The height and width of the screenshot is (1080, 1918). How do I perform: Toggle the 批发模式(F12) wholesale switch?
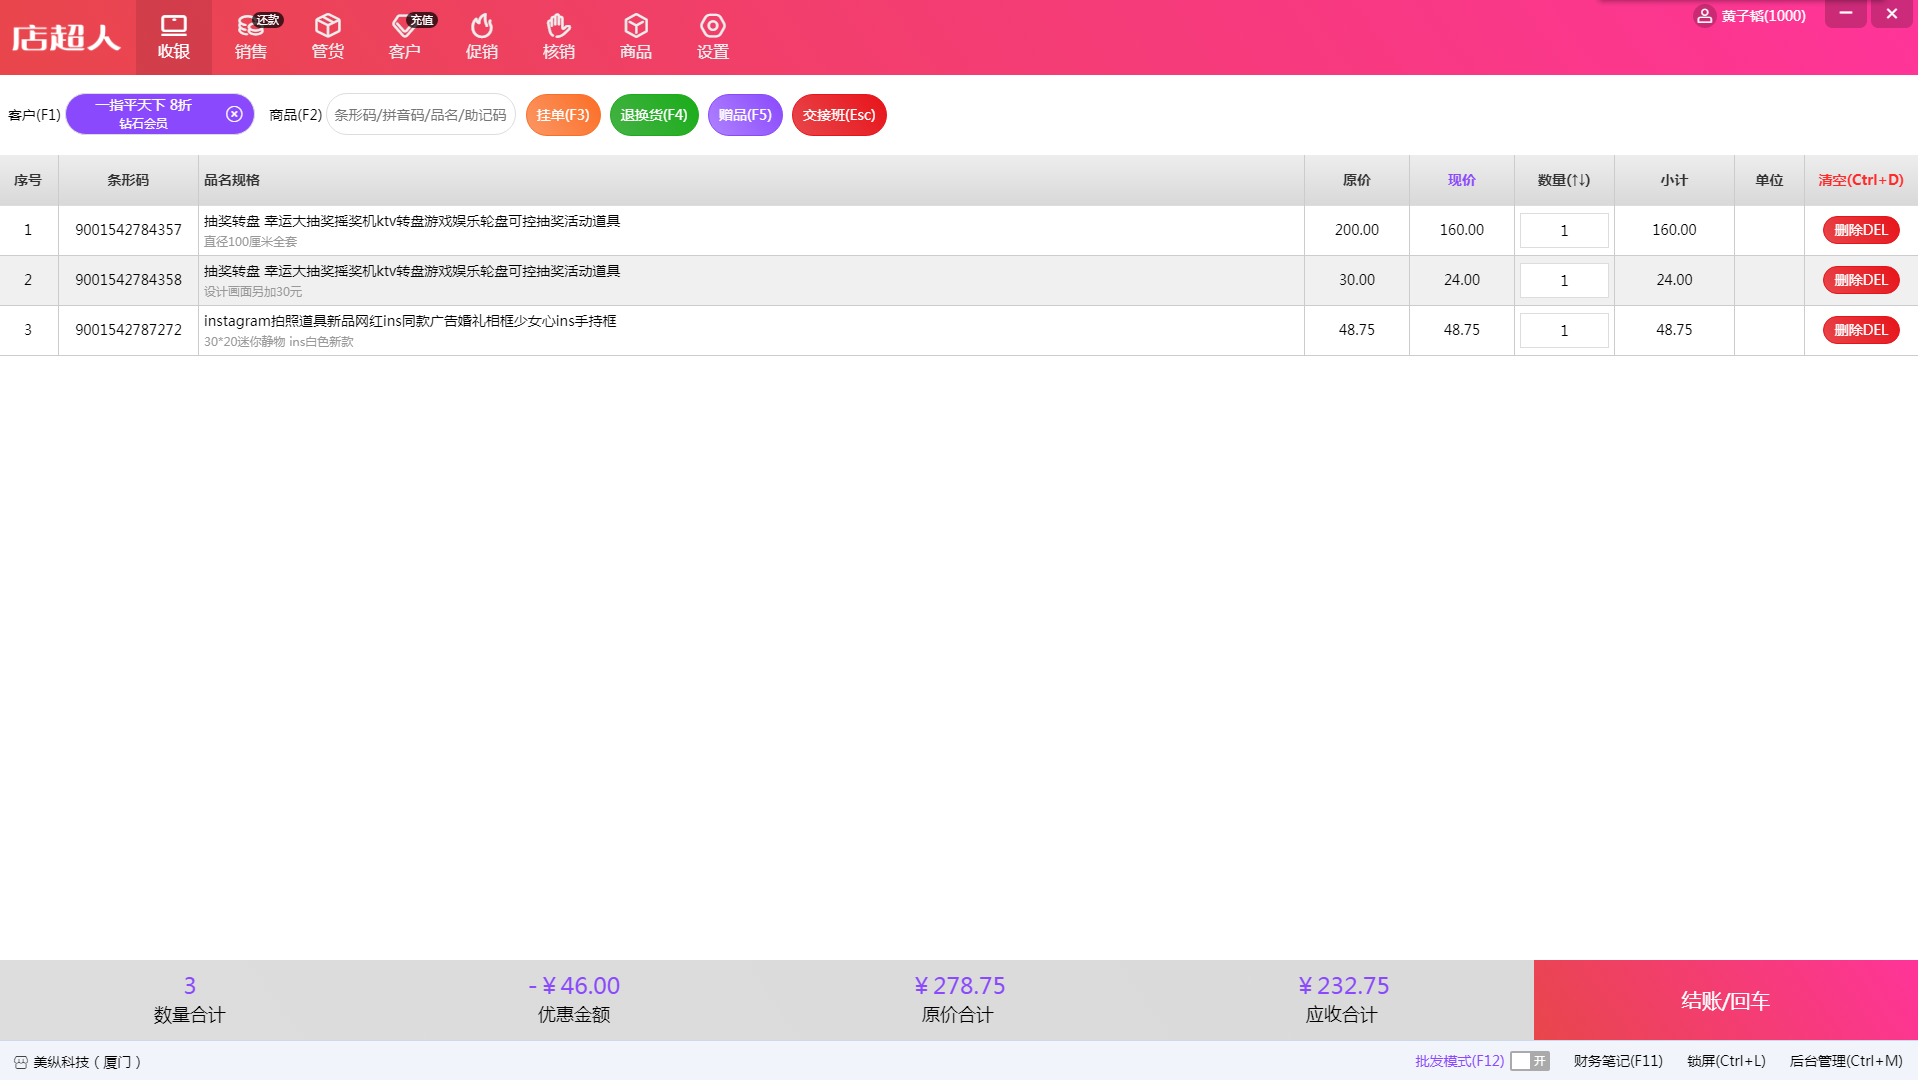[1530, 1061]
